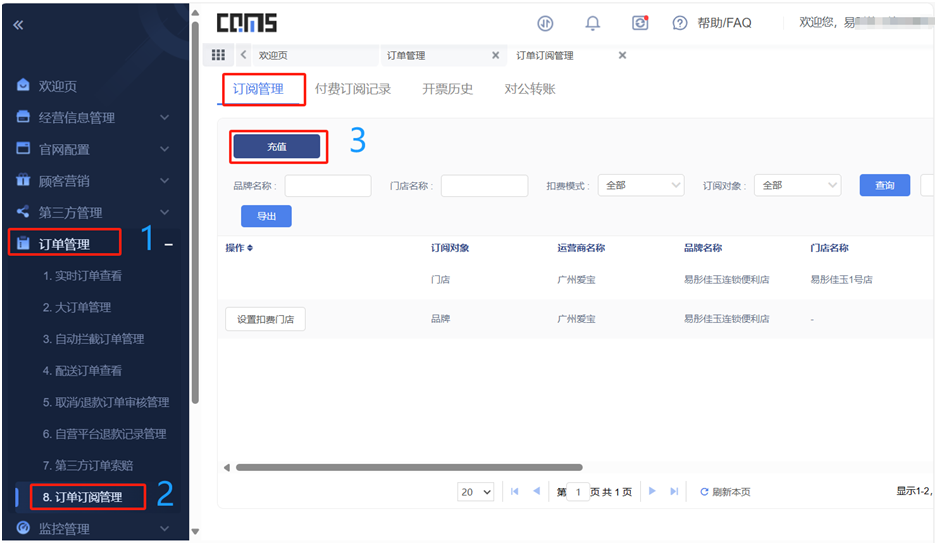937x545 pixels.
Task: Collapse the sidebar with the double-chevron icon
Action: (18, 25)
